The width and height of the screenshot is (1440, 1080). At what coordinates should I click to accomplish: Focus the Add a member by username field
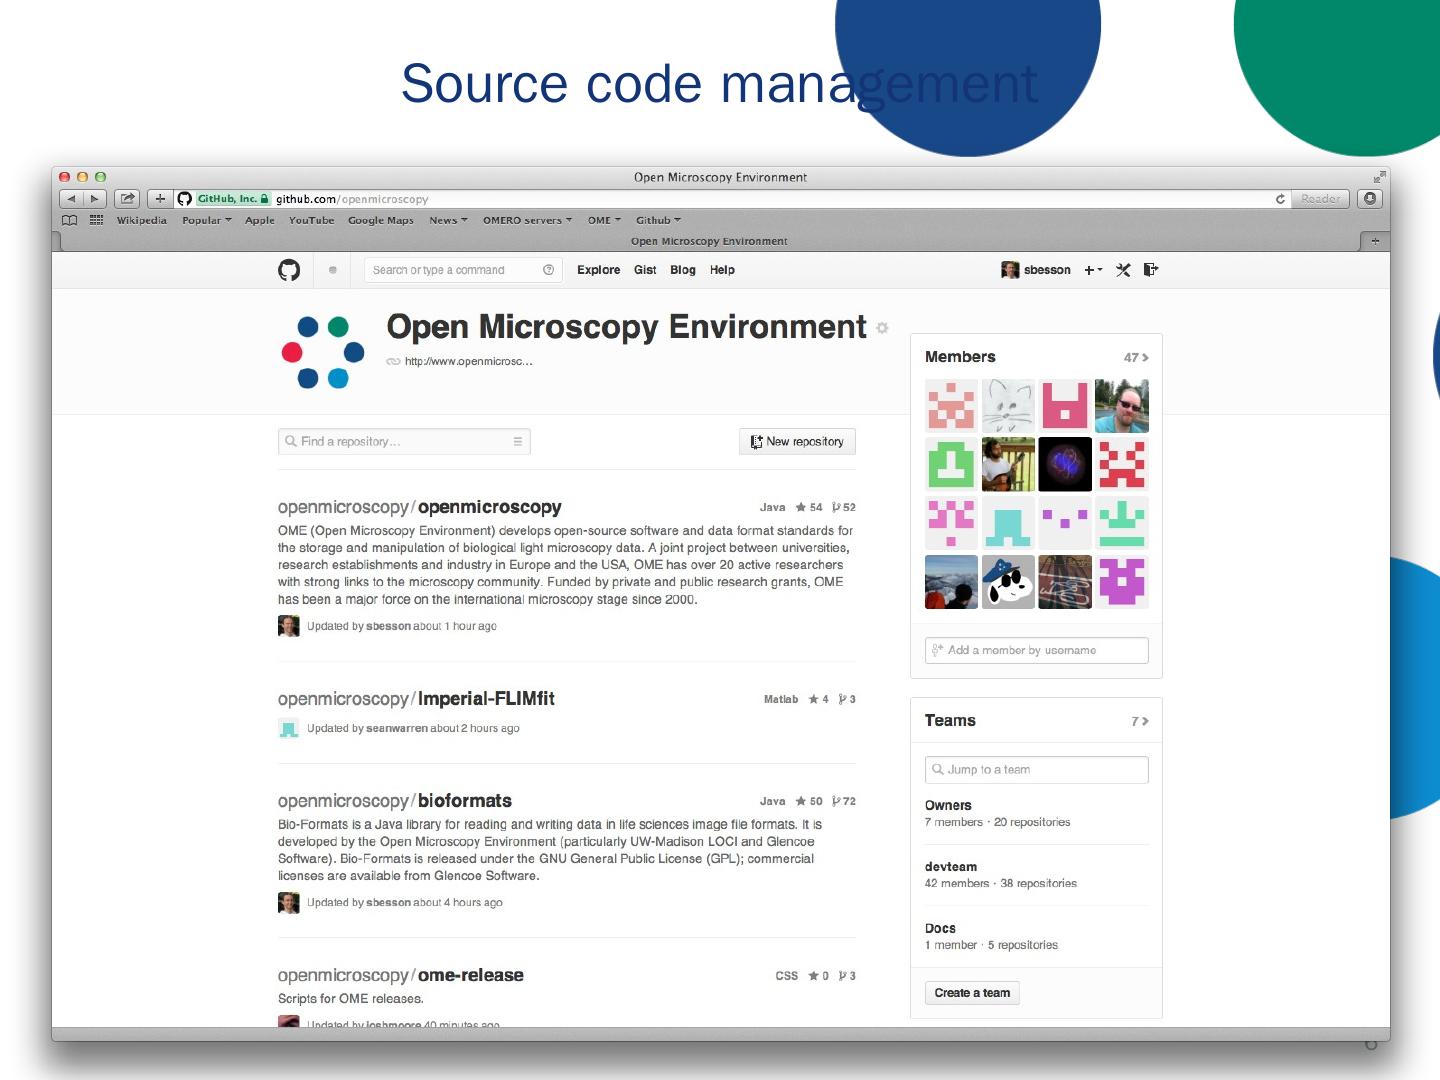(1037, 650)
